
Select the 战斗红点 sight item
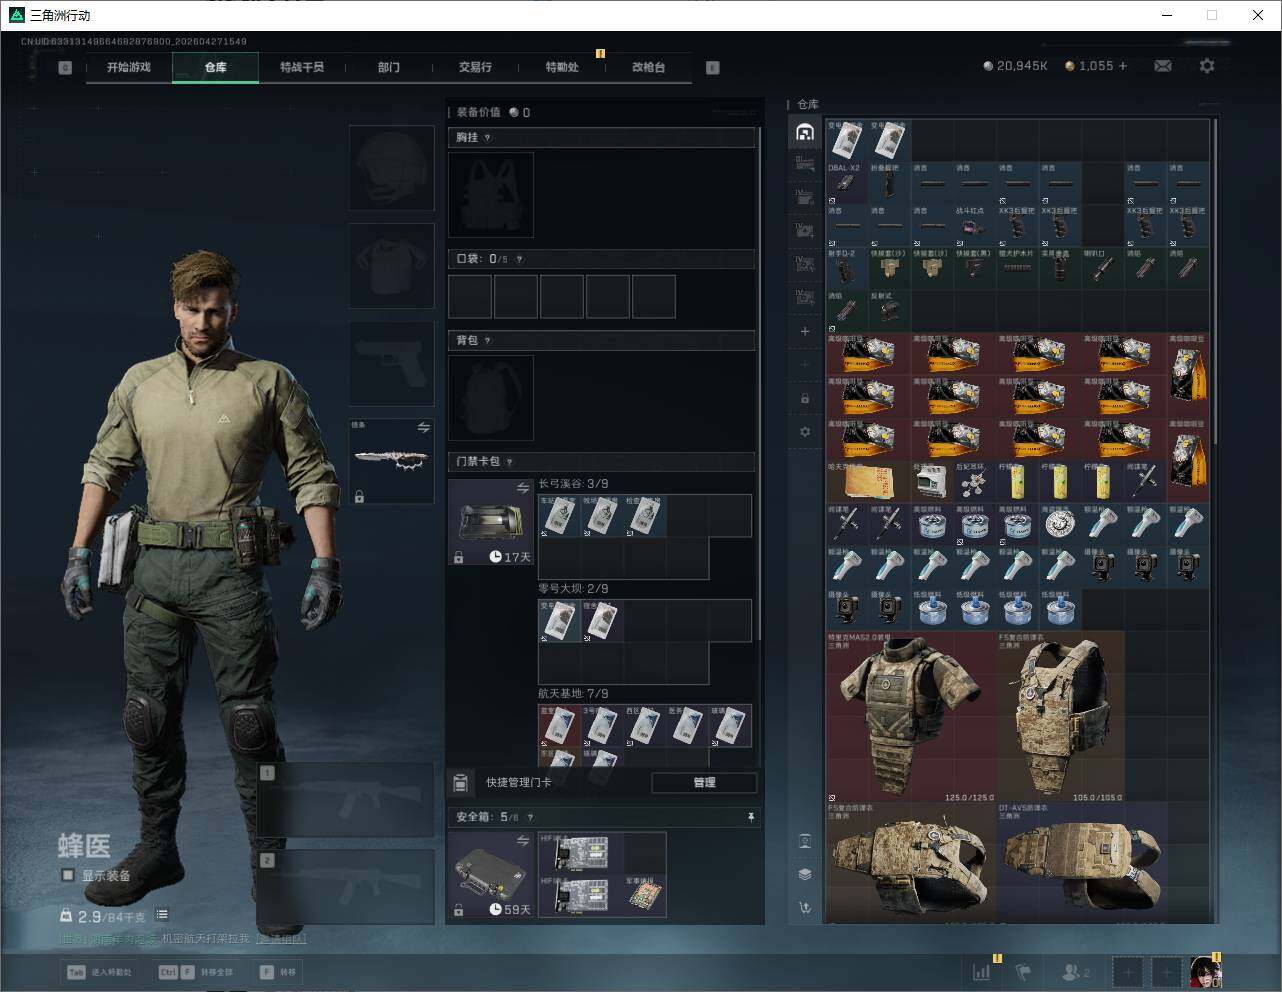[x=975, y=226]
